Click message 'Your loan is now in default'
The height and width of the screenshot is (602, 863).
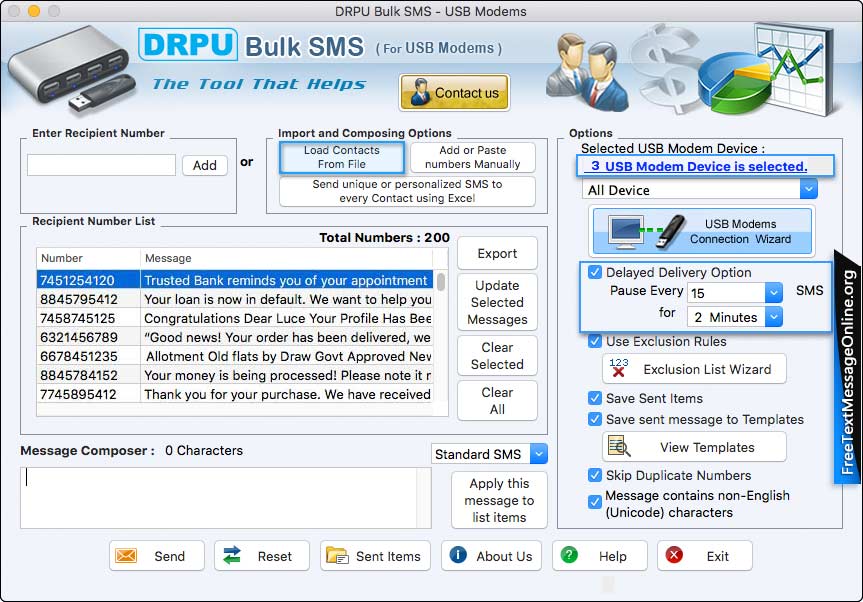[x=287, y=299]
